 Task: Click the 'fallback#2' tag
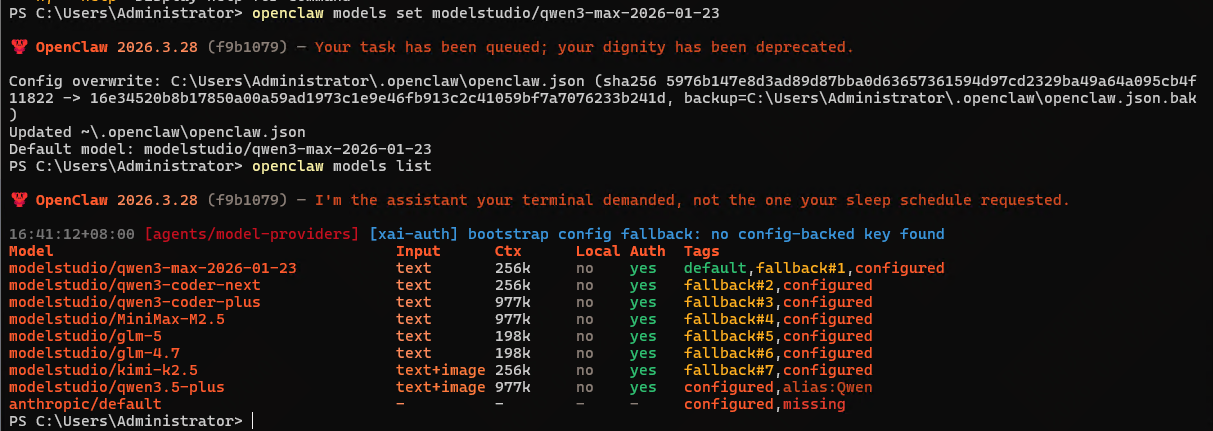(x=729, y=285)
